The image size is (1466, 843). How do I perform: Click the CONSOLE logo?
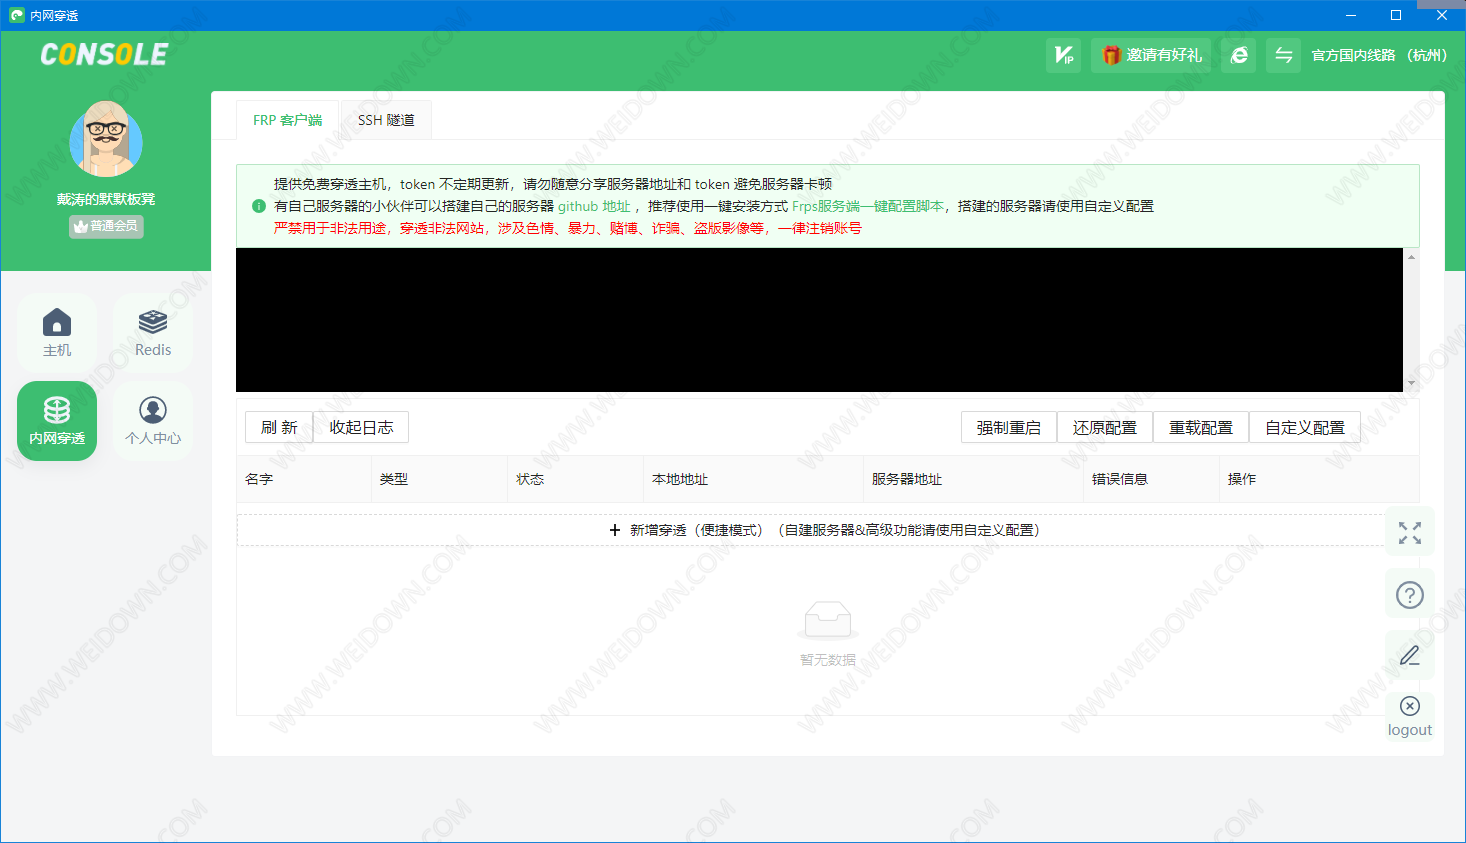[x=104, y=54]
